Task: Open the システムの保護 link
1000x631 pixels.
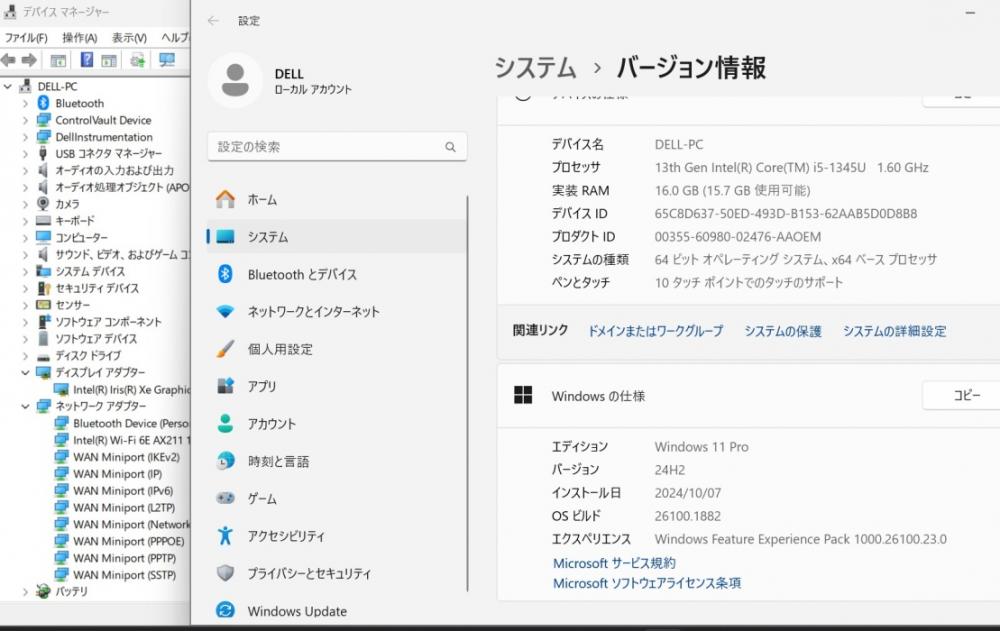Action: [x=783, y=331]
